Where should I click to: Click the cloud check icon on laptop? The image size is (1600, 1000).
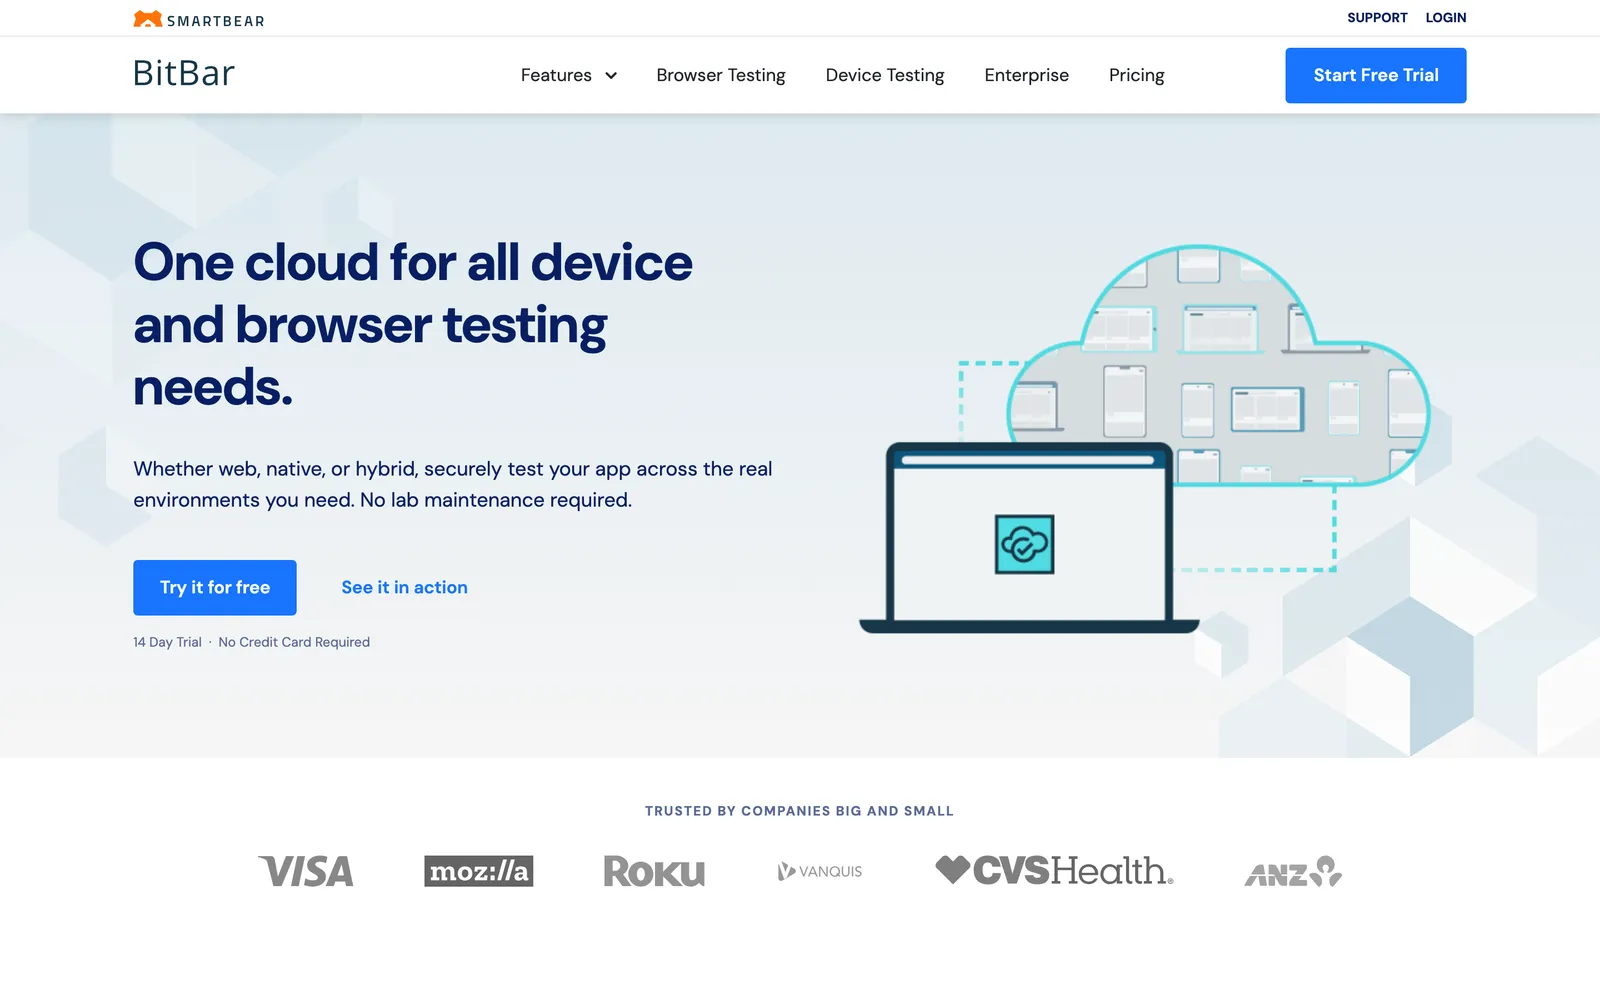1025,545
